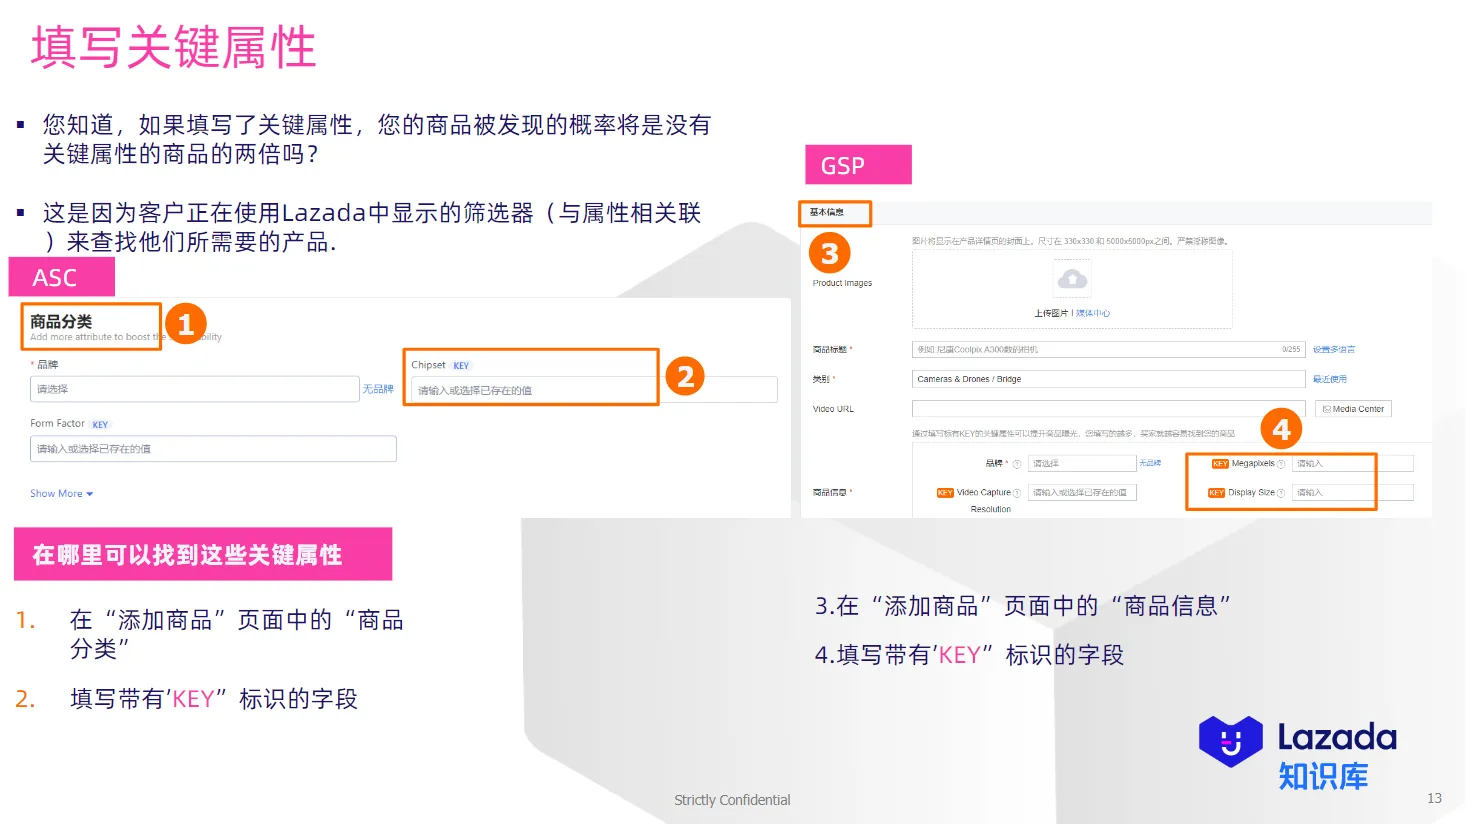Click the help icon beside the GSP 品牌 field
Viewport: 1466px width, 824px height.
coord(1016,463)
